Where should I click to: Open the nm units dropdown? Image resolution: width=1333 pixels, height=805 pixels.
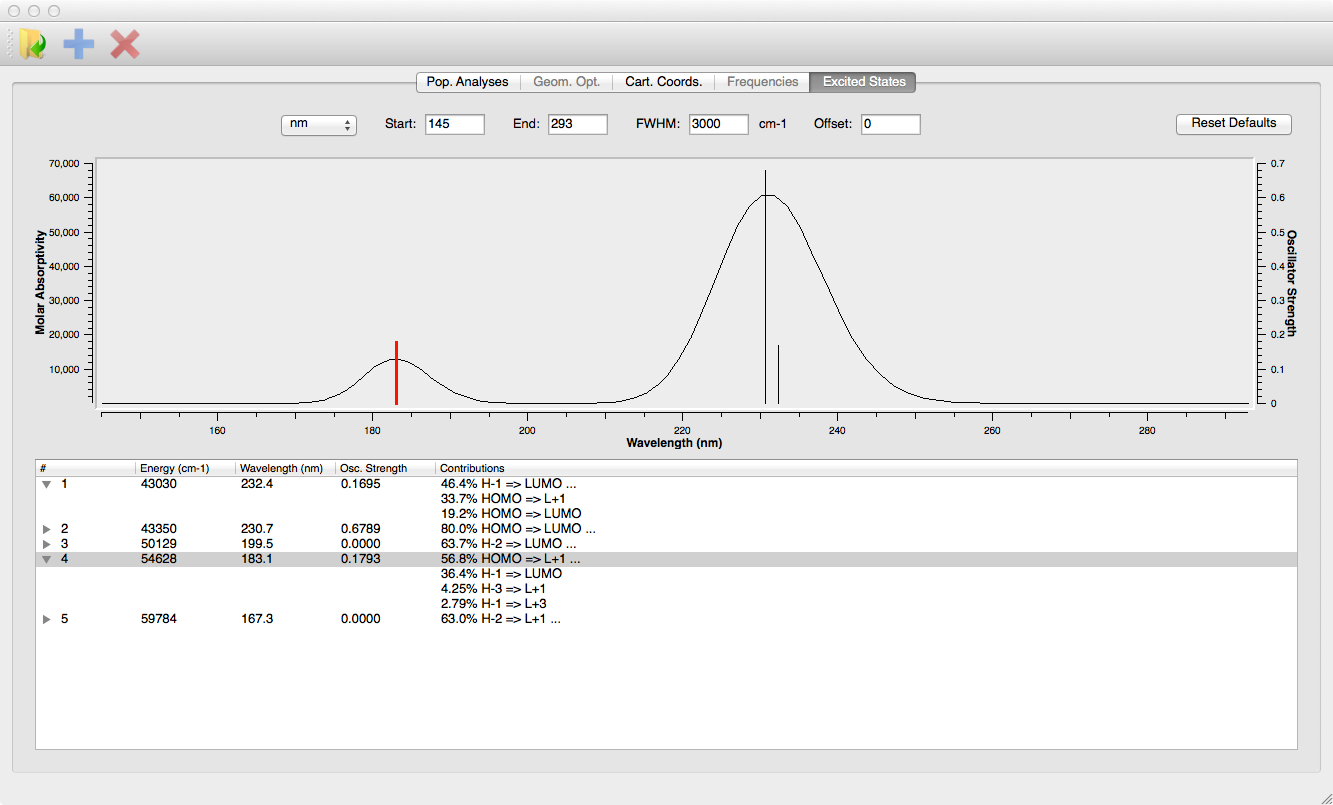tap(318, 124)
